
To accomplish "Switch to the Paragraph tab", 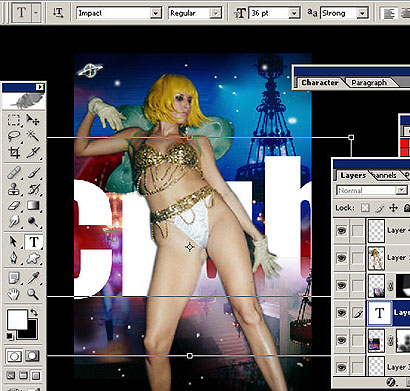I will [x=369, y=83].
